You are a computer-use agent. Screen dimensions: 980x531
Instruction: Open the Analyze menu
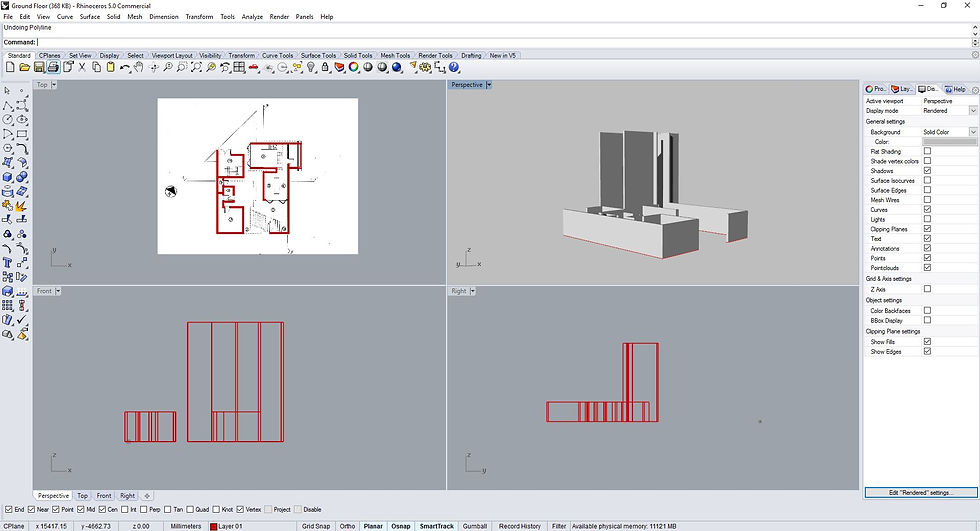pos(252,17)
